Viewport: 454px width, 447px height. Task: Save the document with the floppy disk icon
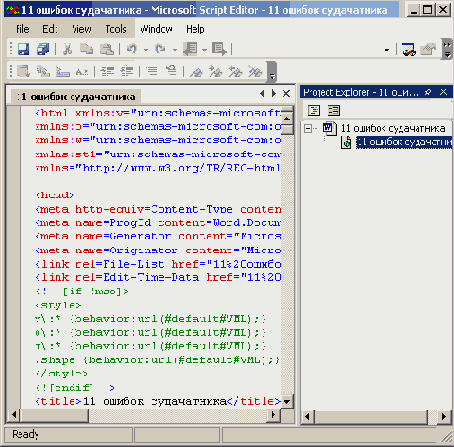23,49
